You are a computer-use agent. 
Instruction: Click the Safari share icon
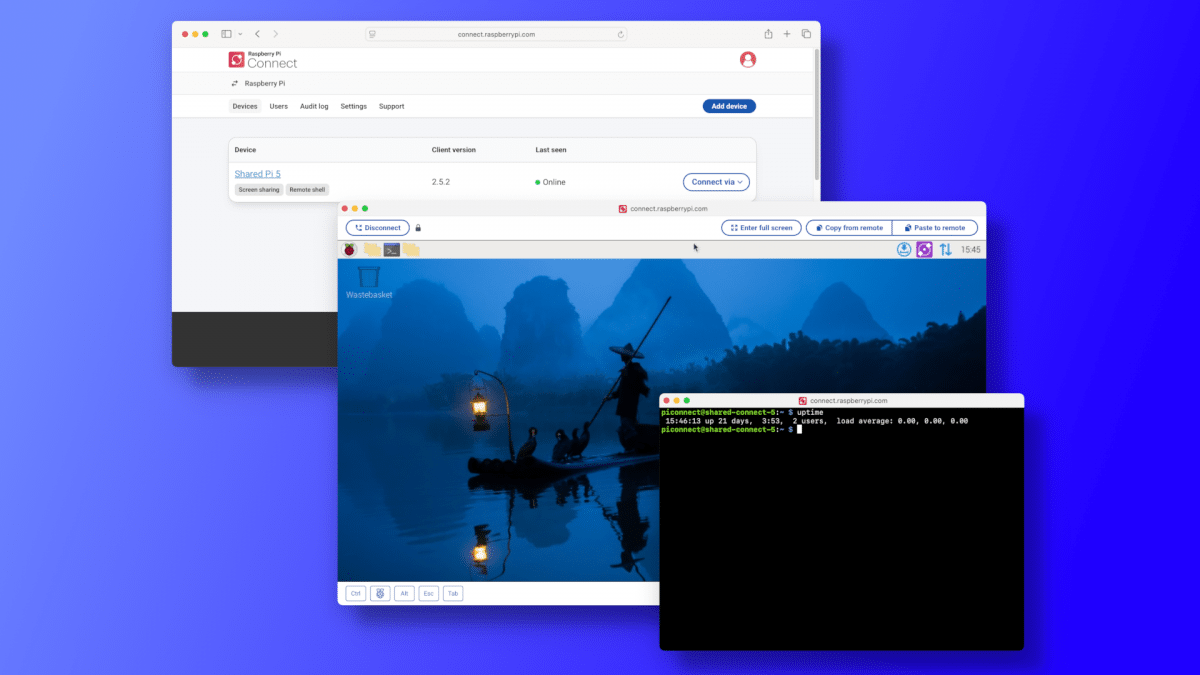click(x=768, y=34)
